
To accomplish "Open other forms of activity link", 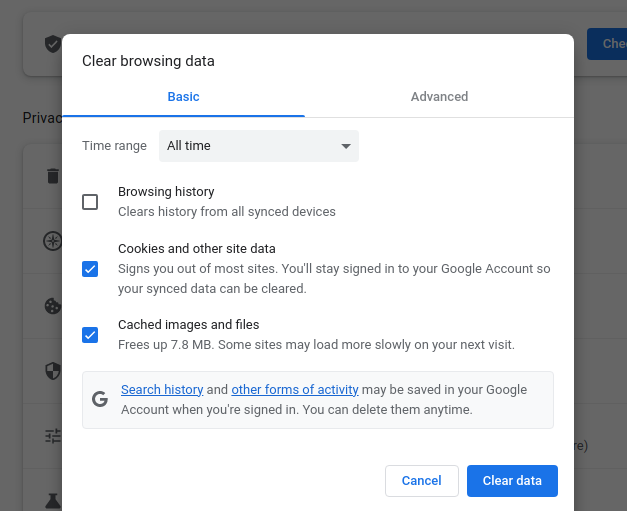I will [295, 389].
